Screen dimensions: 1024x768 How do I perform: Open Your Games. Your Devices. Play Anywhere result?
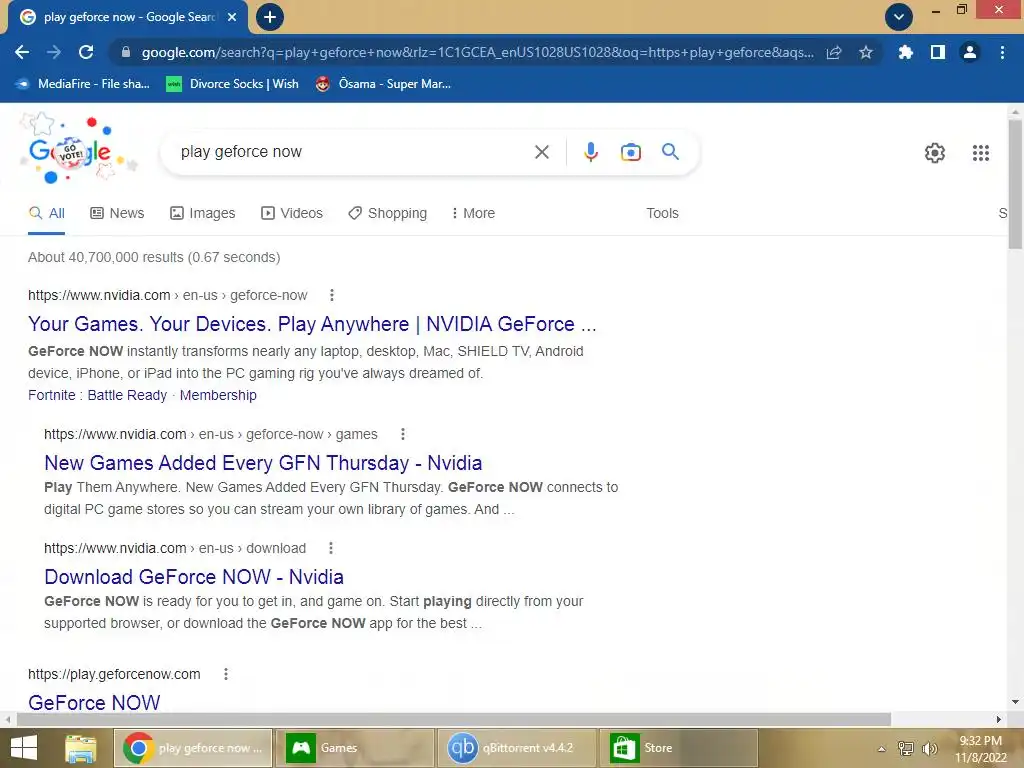[x=312, y=324]
